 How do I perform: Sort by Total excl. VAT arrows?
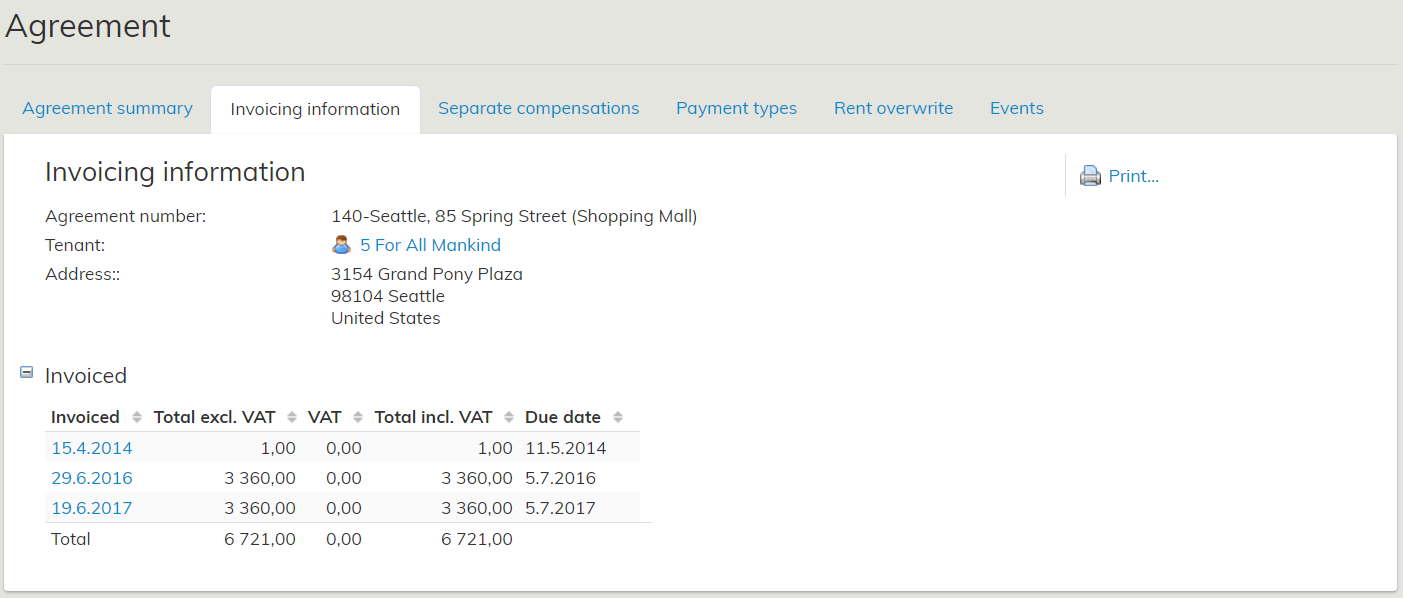[292, 418]
